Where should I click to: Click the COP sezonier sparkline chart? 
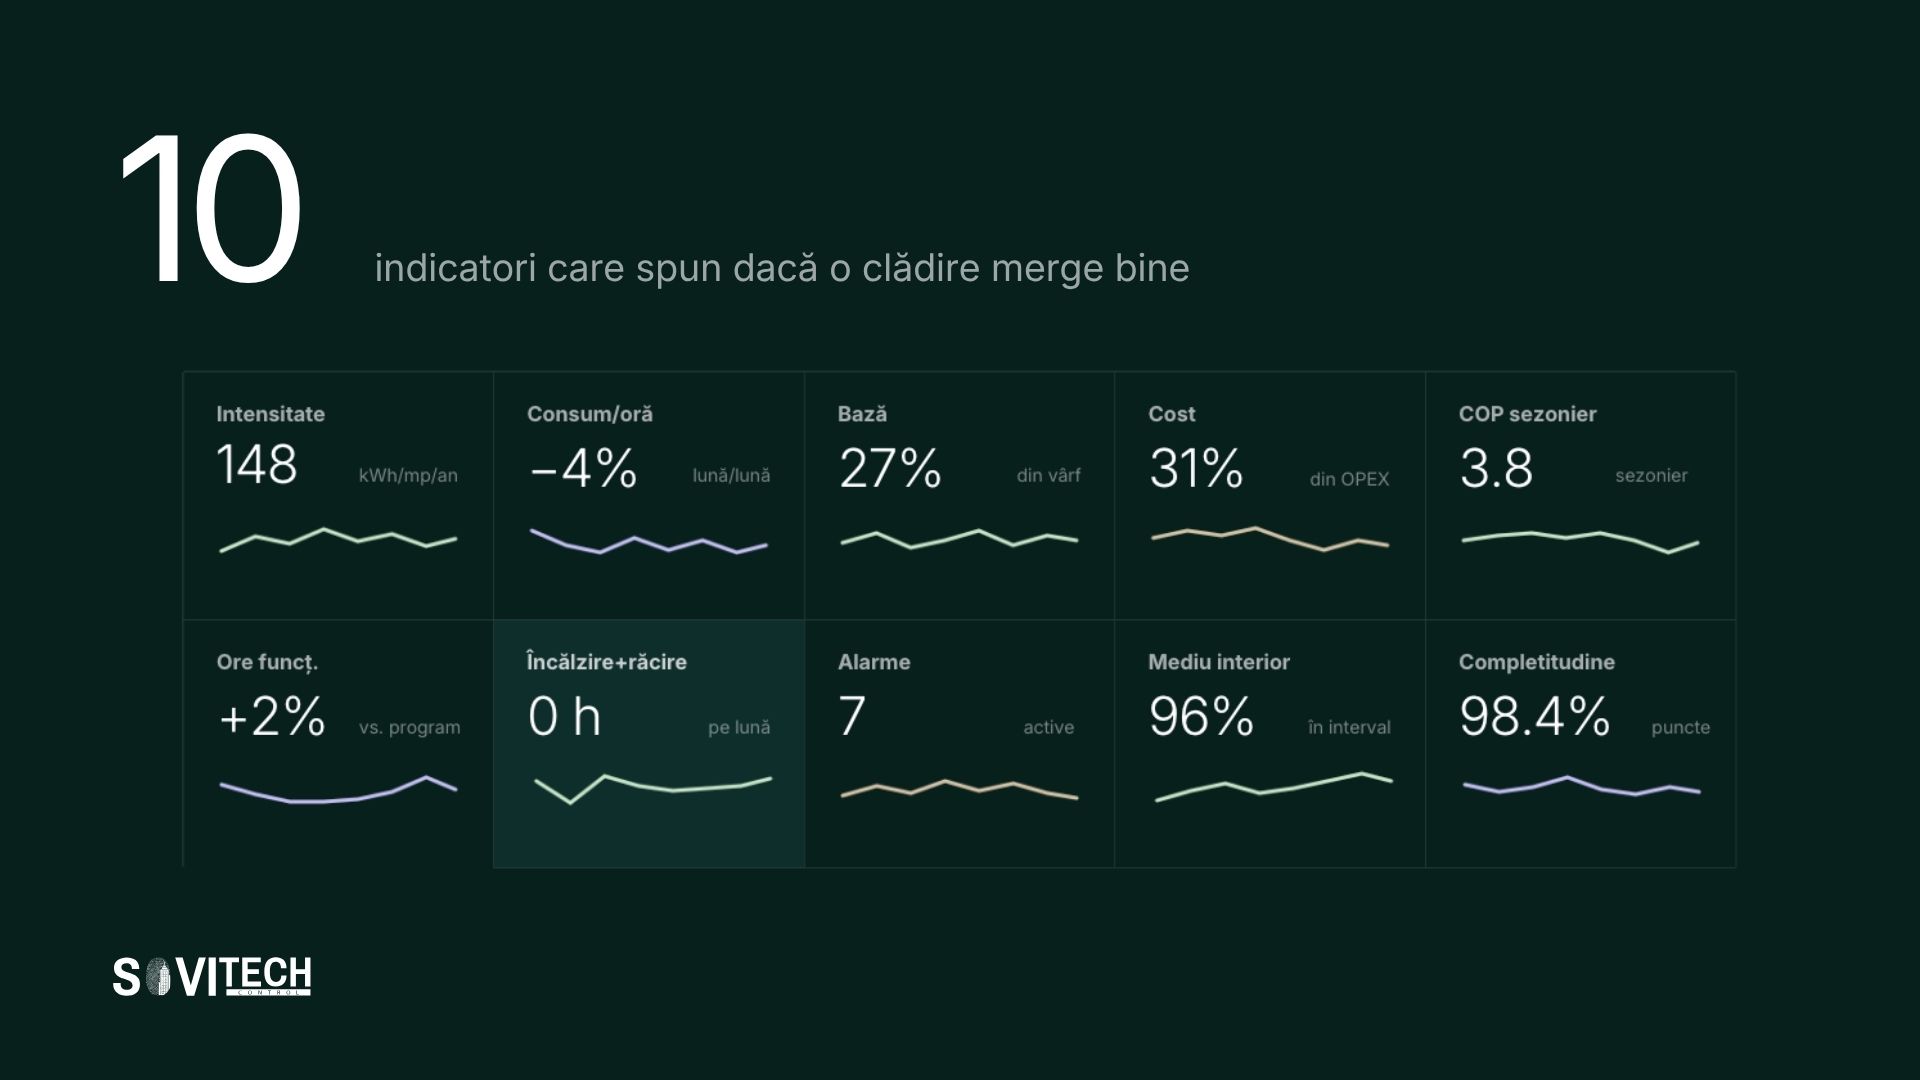pos(1581,542)
